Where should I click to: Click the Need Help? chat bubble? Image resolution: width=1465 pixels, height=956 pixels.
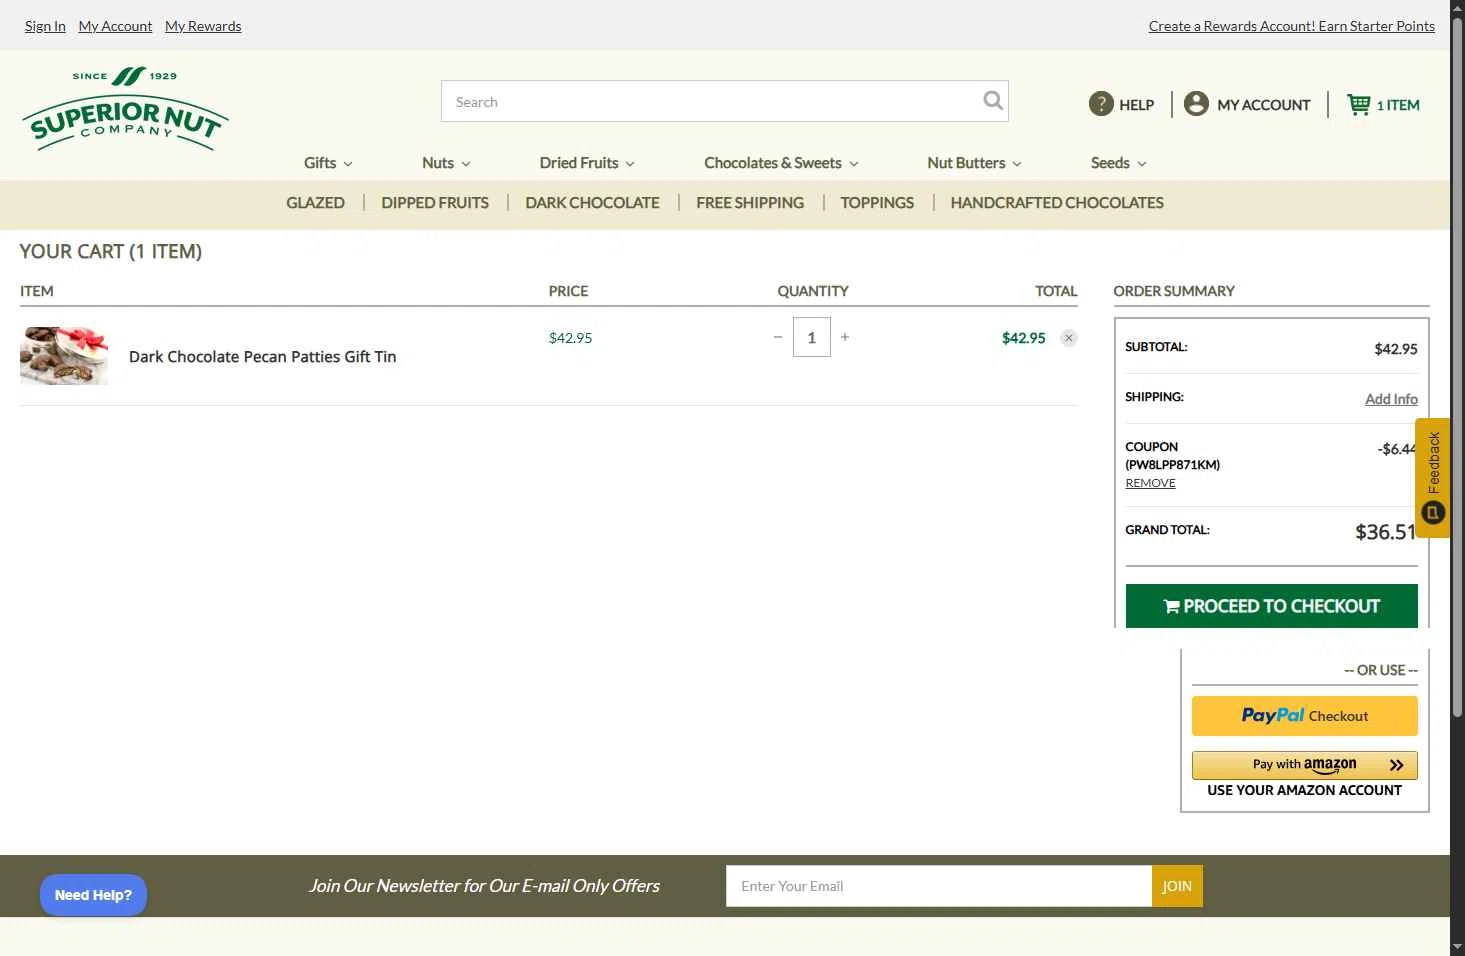tap(93, 895)
